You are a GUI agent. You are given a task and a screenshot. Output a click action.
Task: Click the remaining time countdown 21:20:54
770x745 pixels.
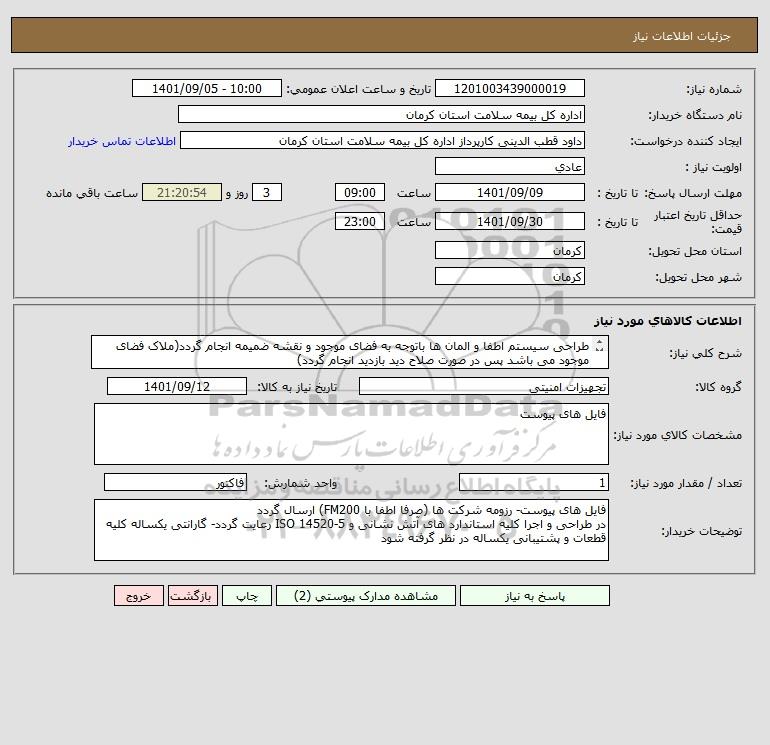point(182,193)
